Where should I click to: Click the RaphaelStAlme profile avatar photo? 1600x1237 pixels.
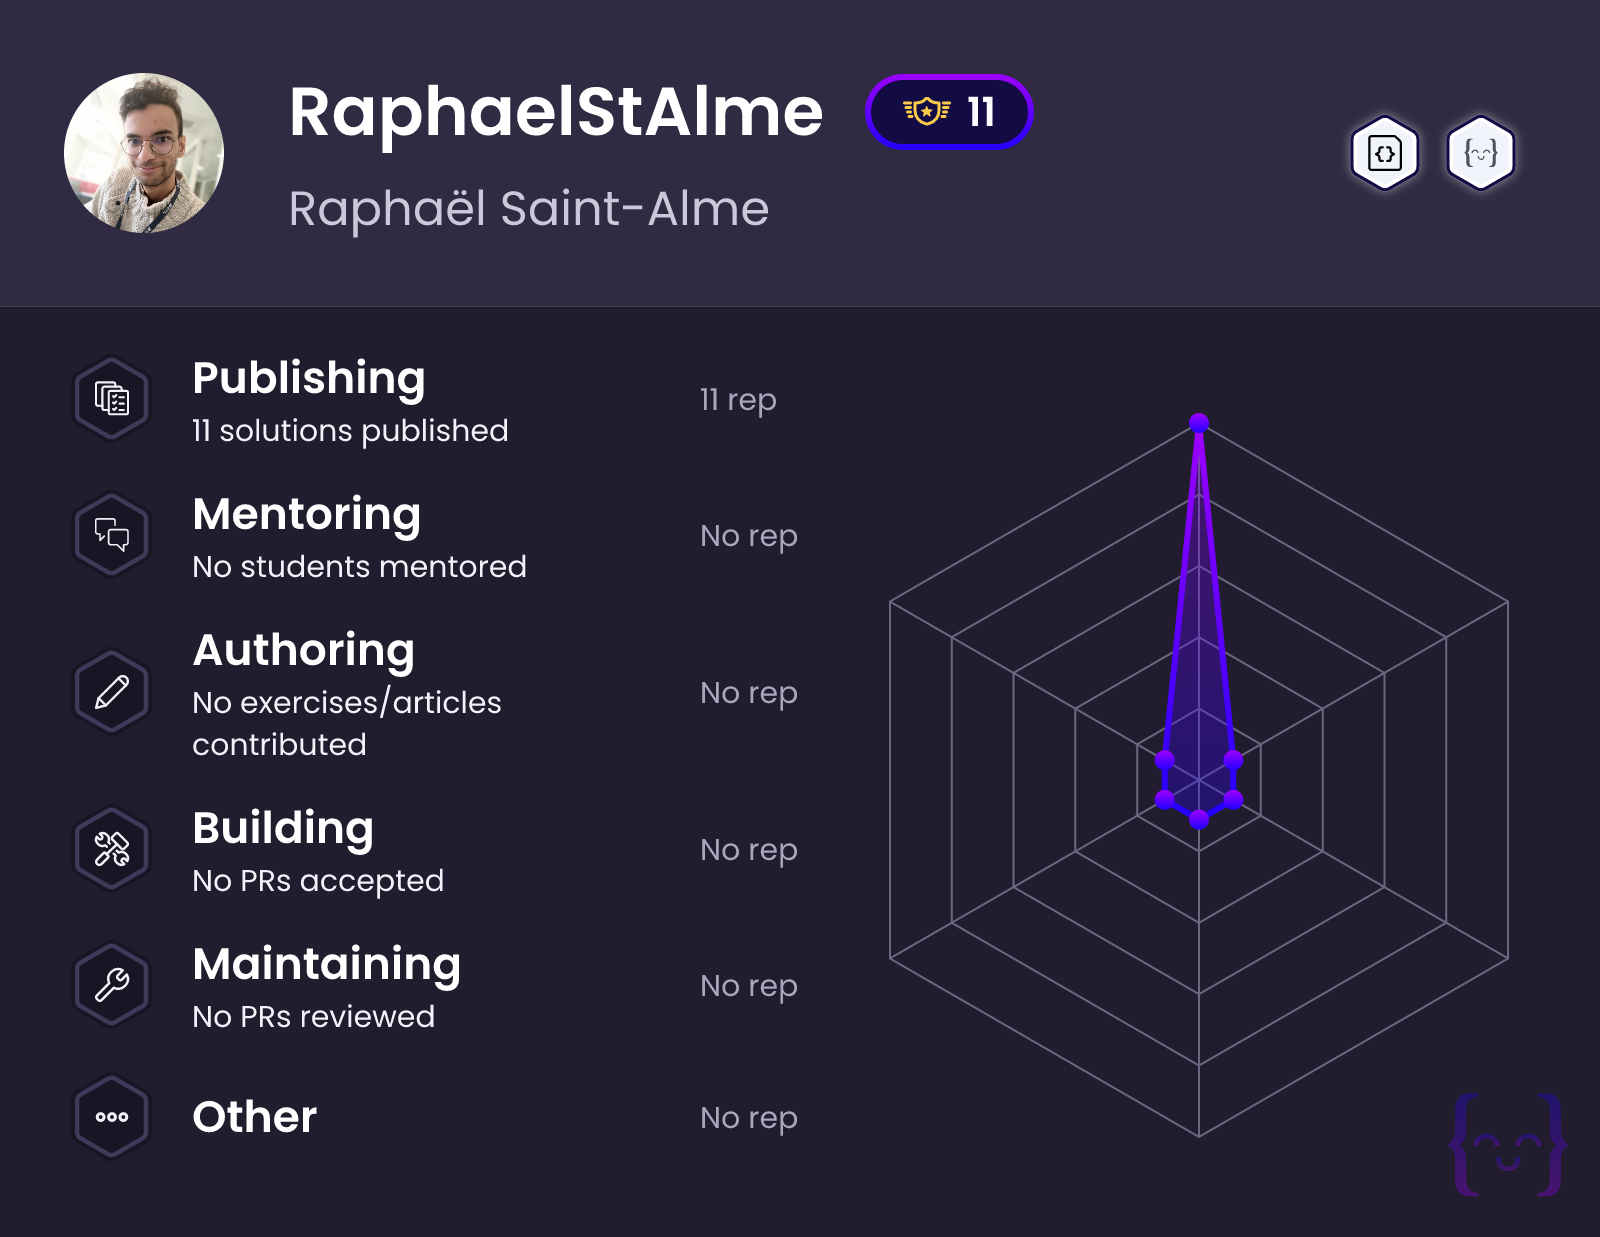click(144, 153)
